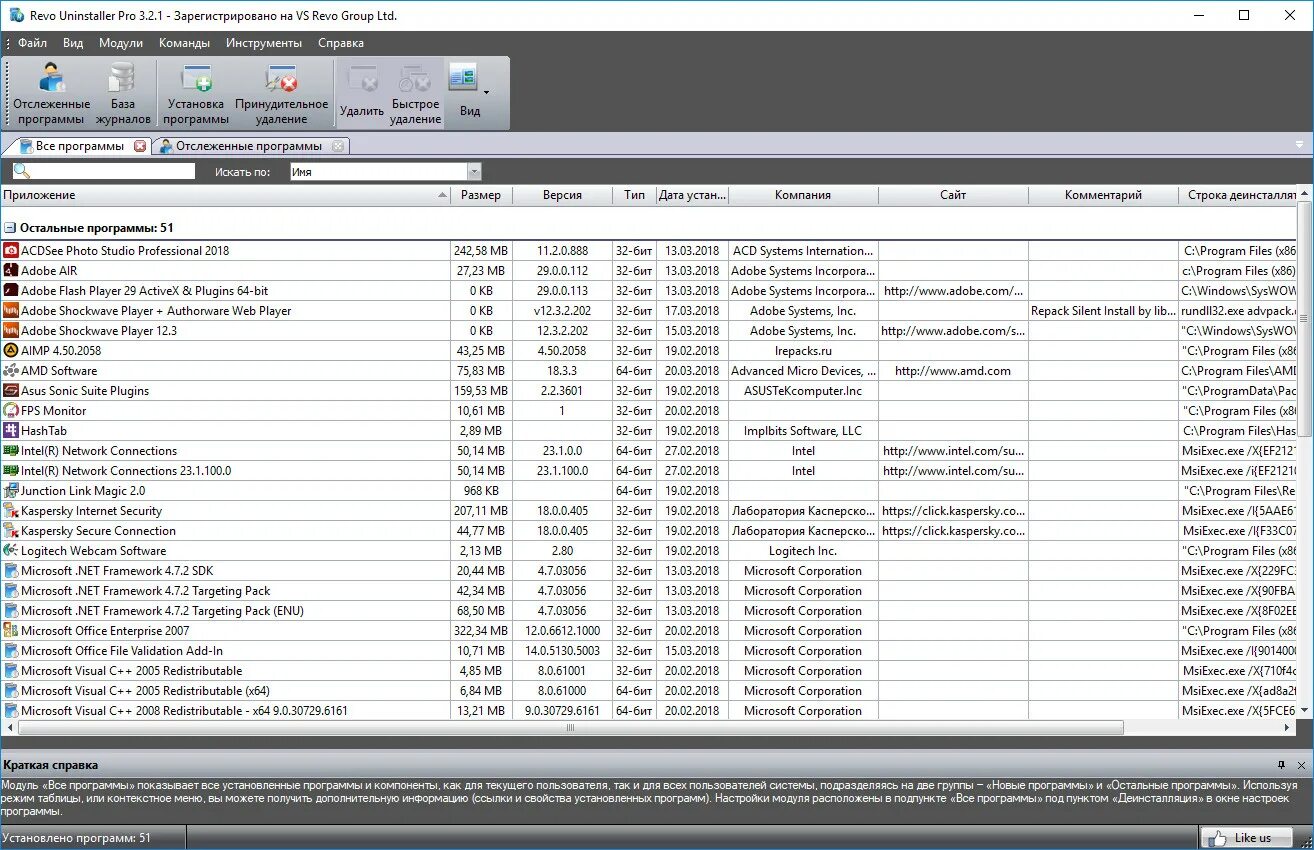Click the HashTab program icon
This screenshot has width=1314, height=850.
coord(11,431)
